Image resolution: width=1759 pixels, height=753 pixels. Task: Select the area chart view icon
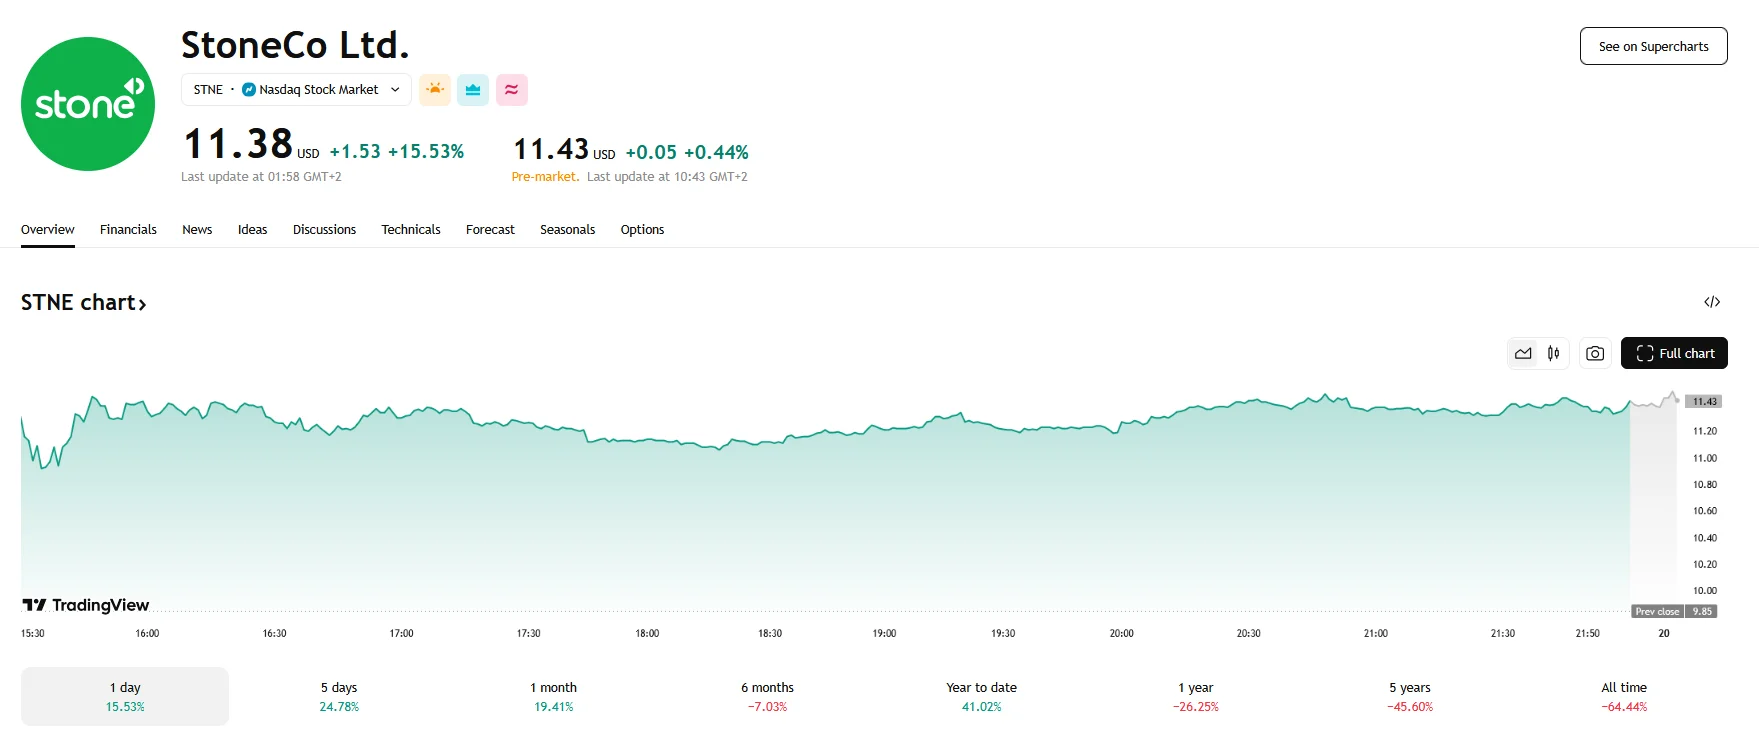pos(1523,353)
